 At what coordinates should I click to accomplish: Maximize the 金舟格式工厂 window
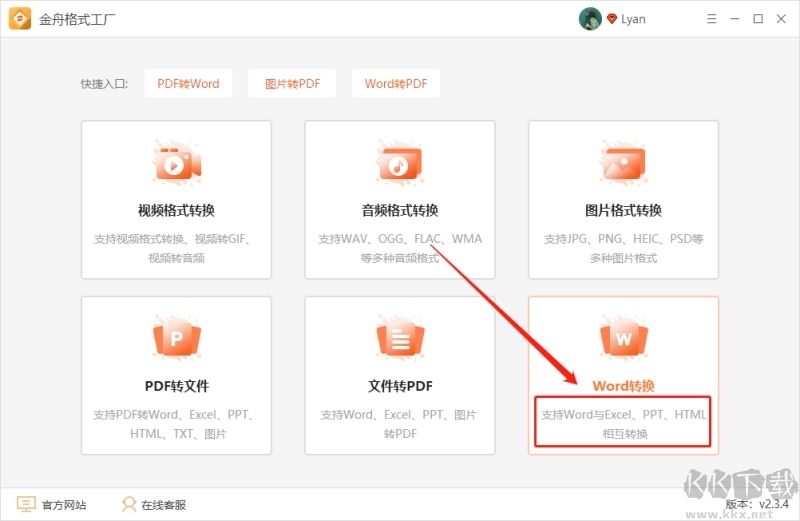(x=758, y=19)
